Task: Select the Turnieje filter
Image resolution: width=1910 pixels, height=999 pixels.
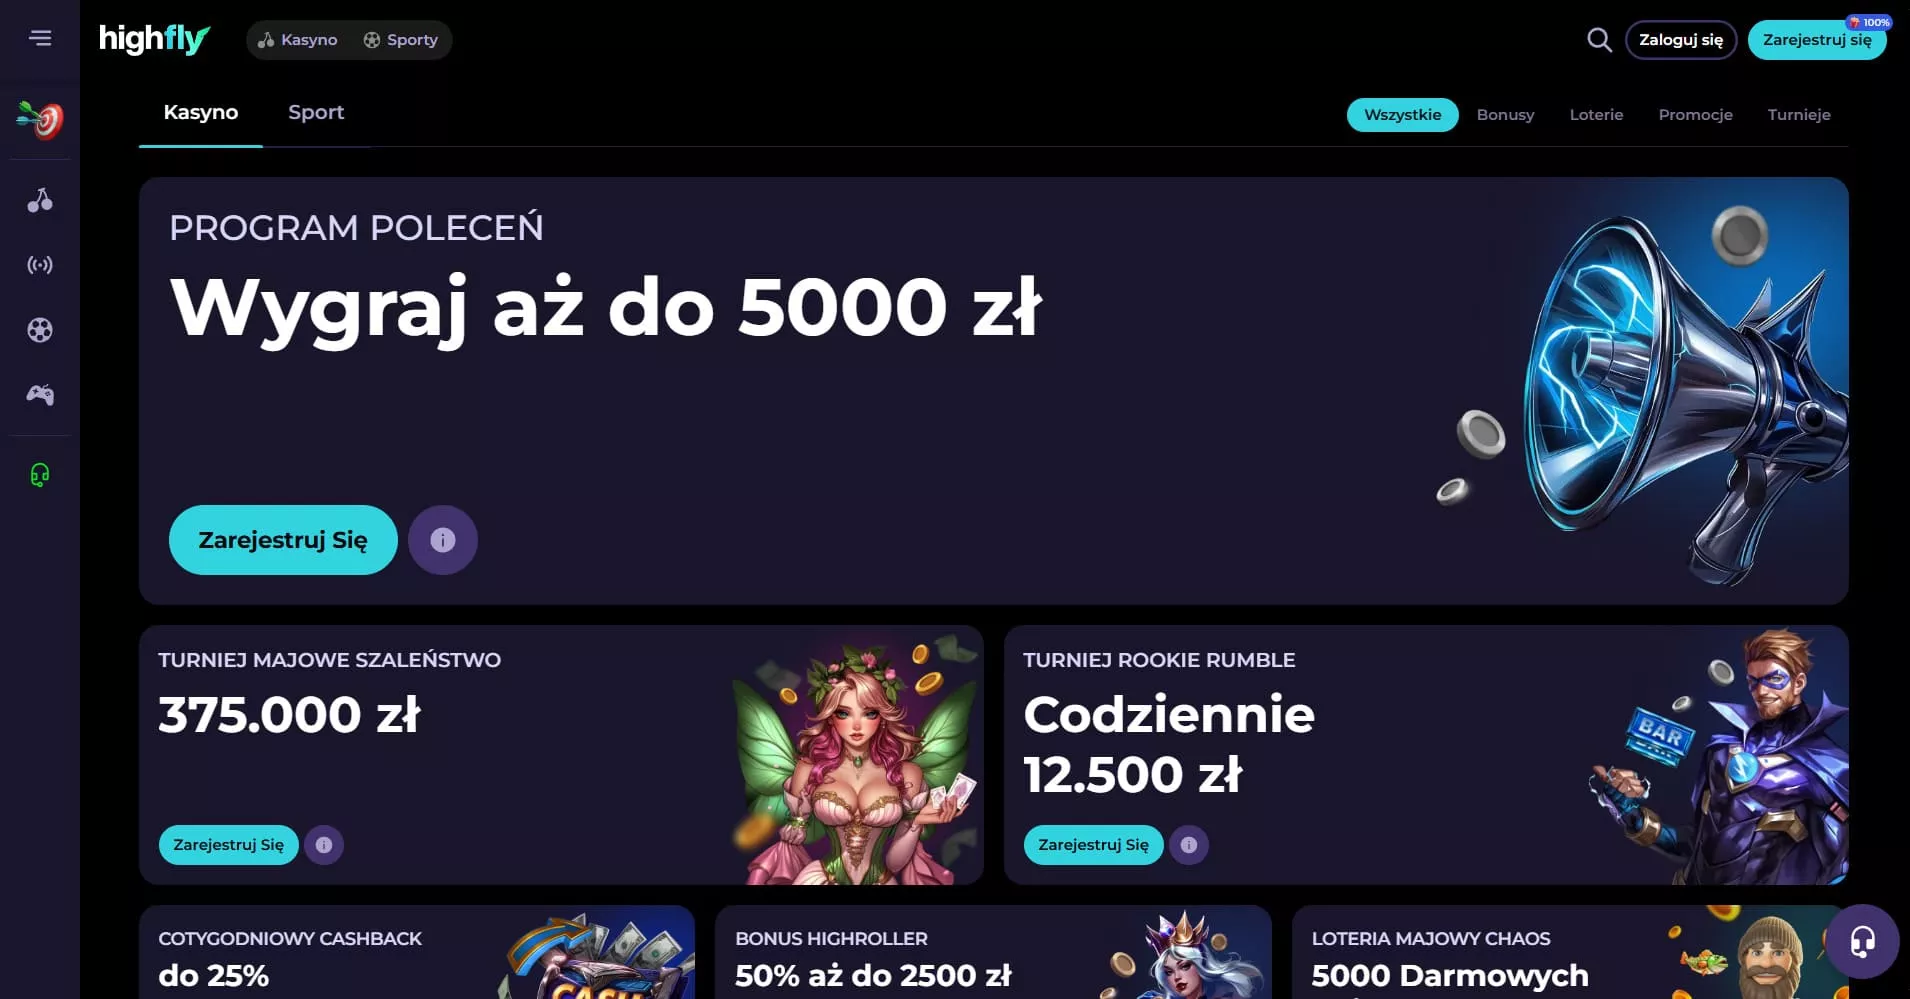Action: click(1799, 115)
